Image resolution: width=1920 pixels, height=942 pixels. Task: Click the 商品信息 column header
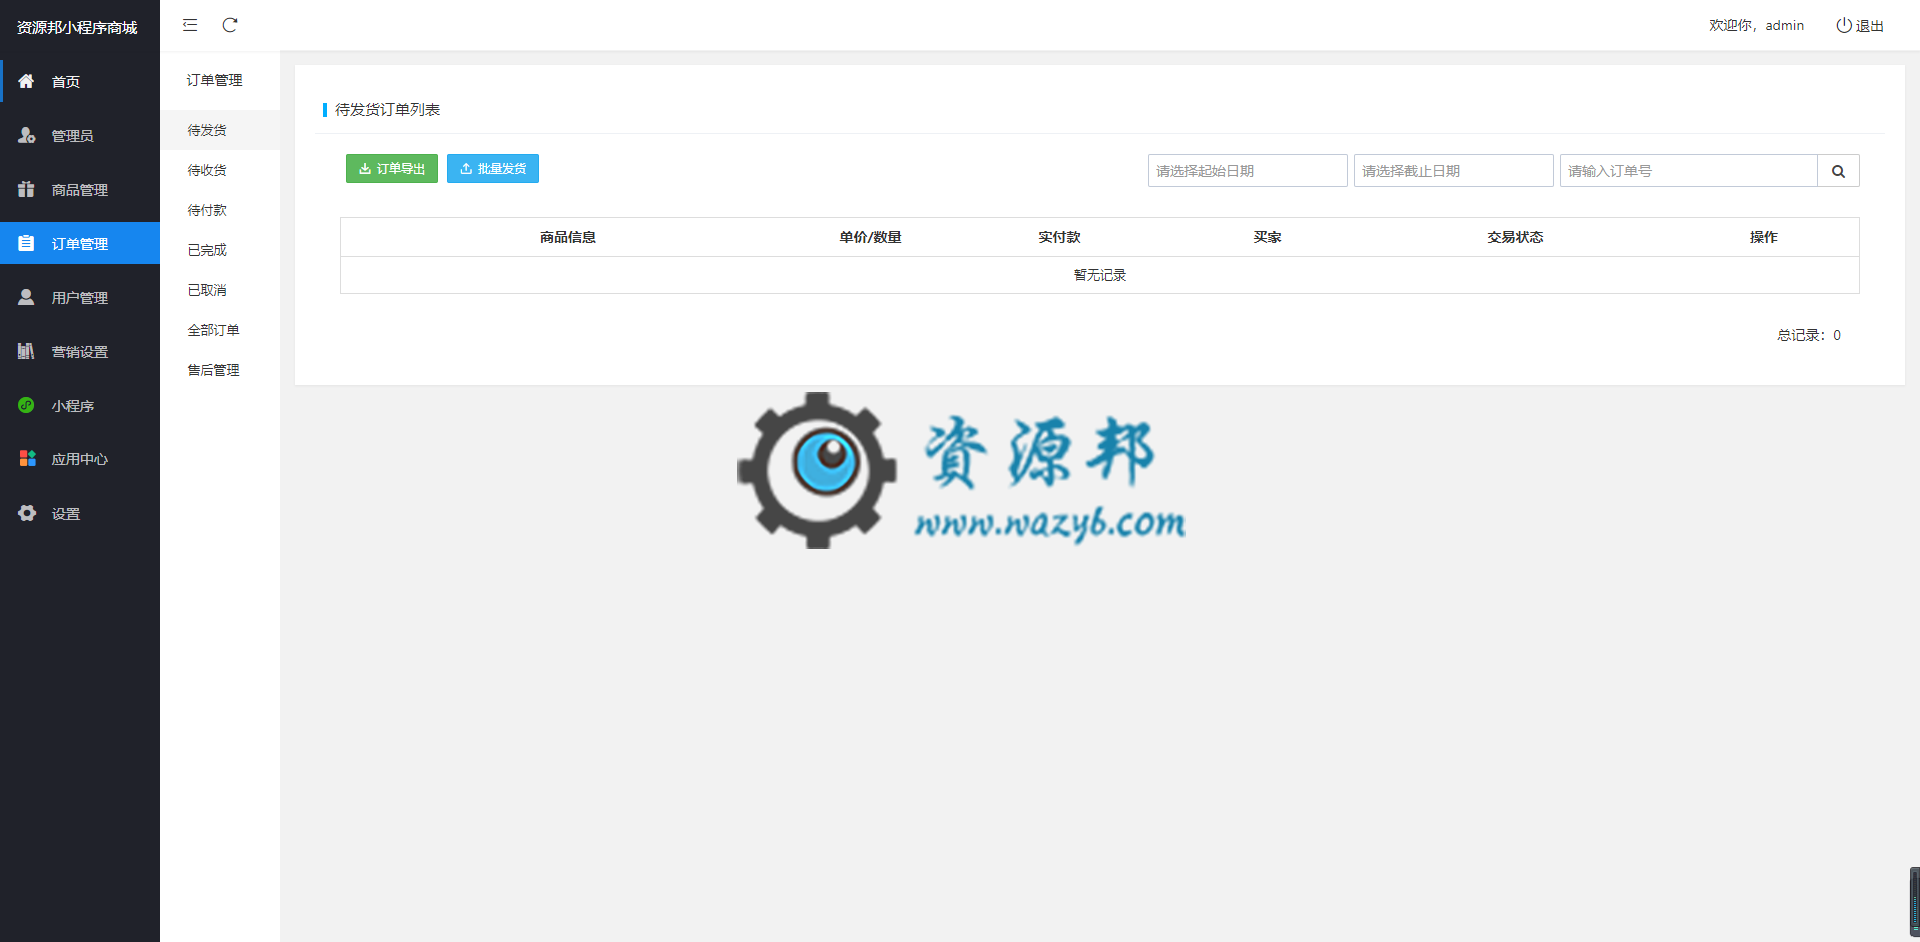[x=568, y=237]
